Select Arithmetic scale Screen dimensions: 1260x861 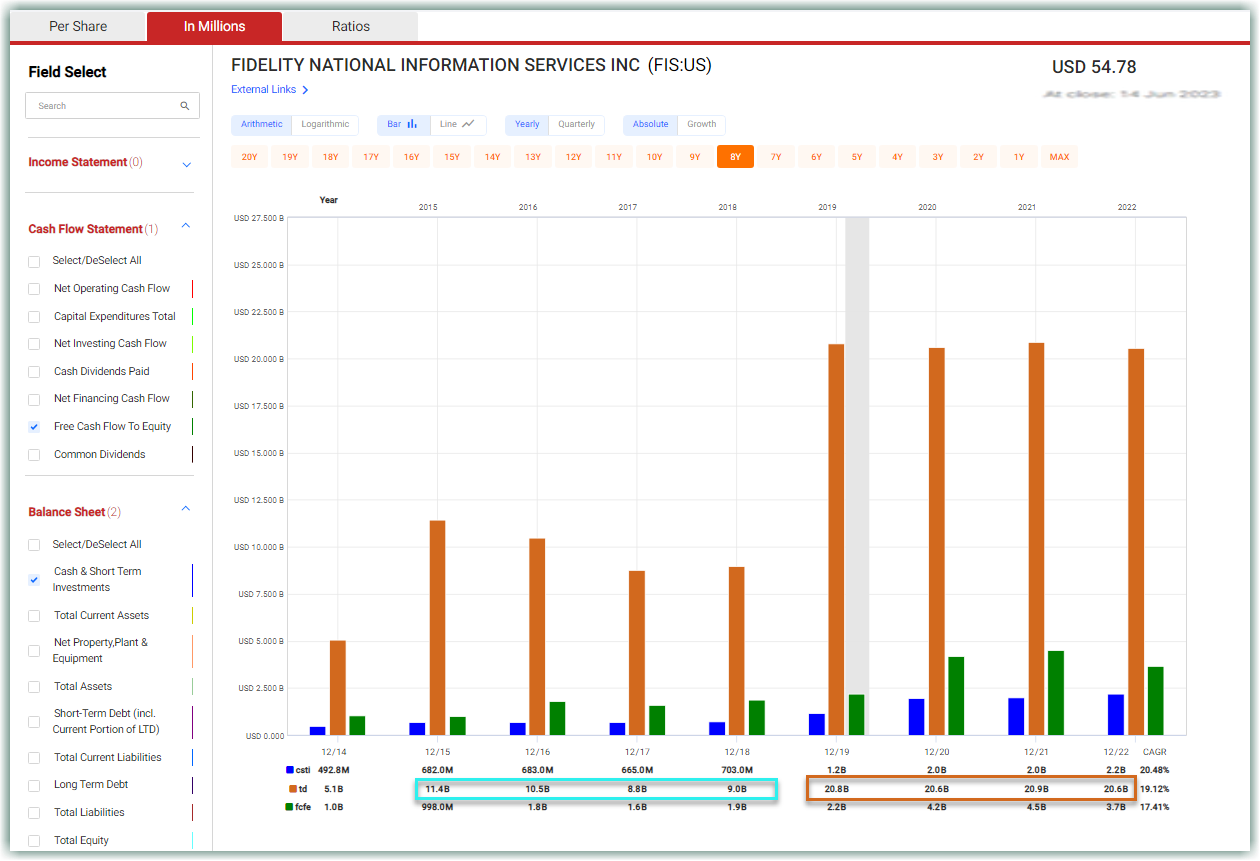262,125
